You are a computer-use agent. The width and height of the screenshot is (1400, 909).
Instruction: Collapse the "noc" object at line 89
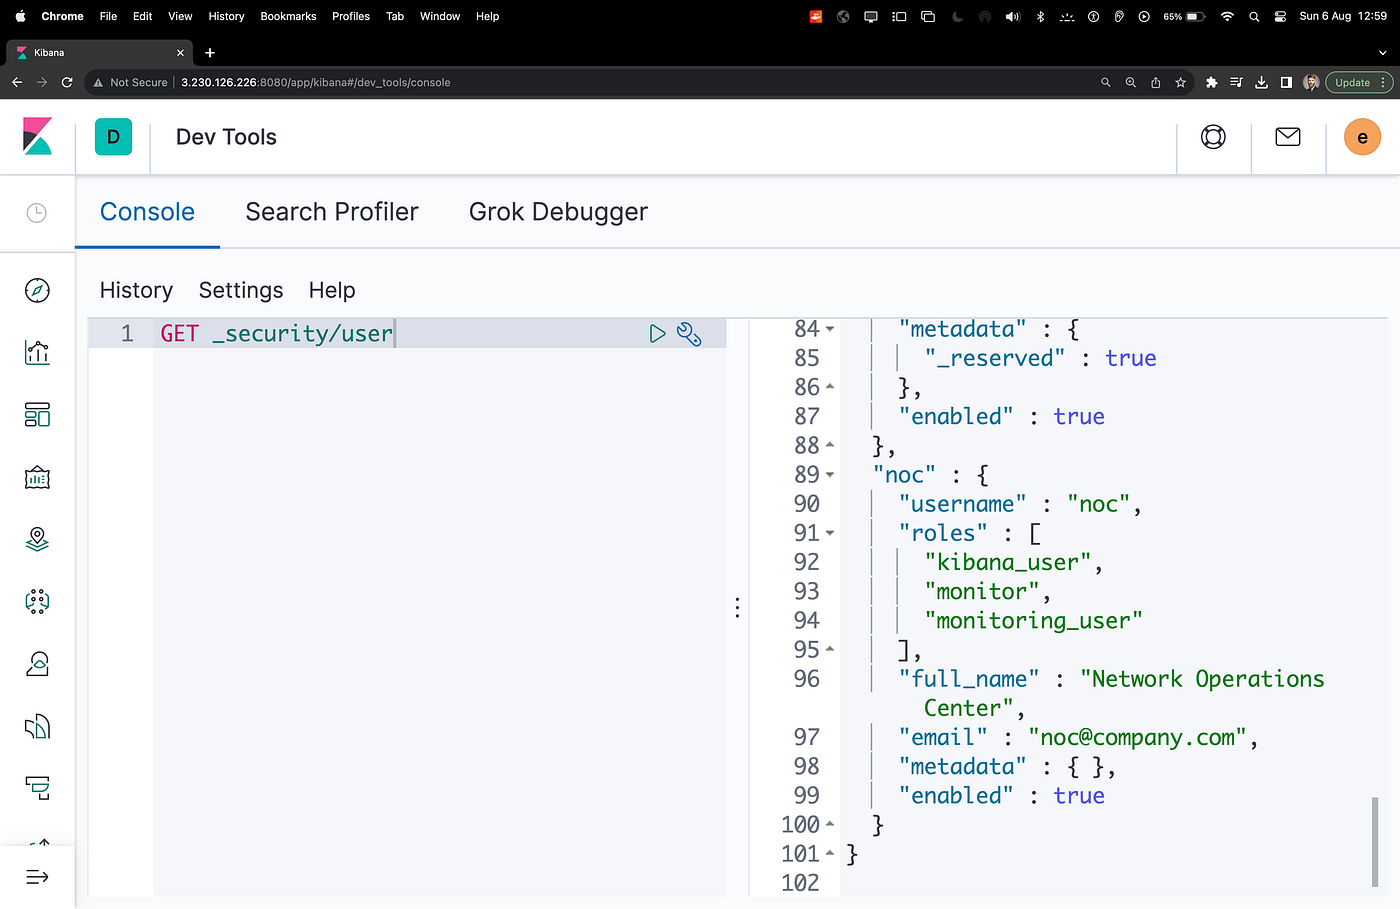tap(830, 475)
